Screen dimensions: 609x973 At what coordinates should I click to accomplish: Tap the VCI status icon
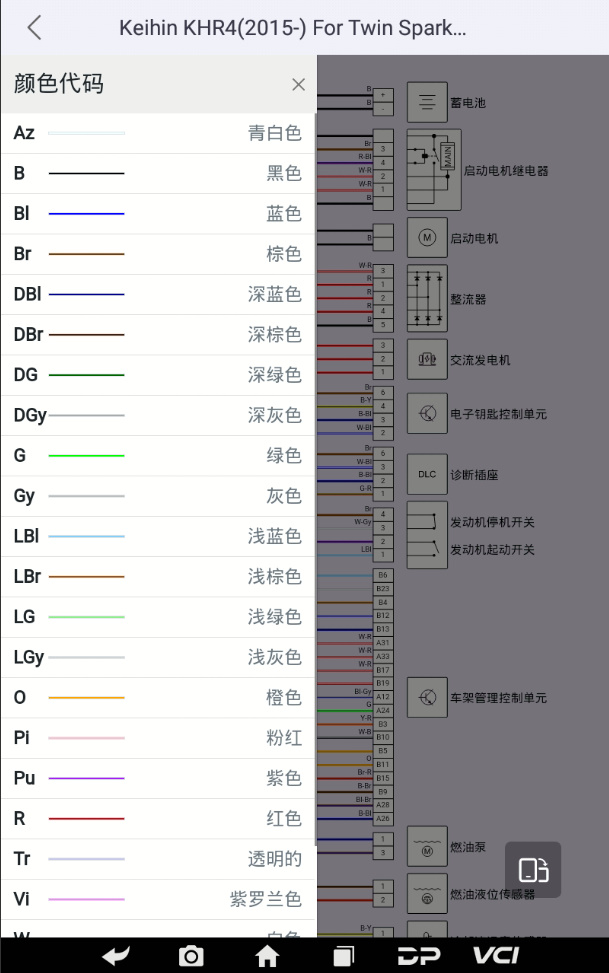point(495,956)
